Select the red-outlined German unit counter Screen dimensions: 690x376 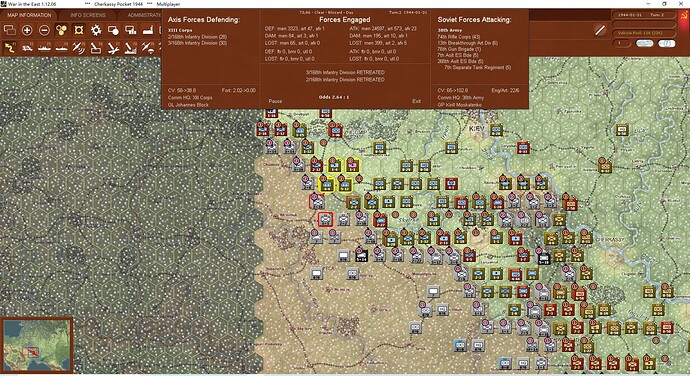[325, 219]
